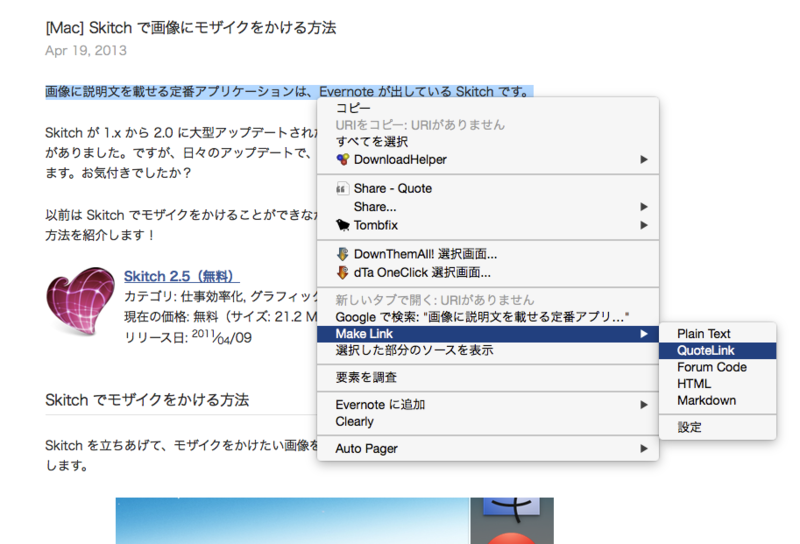Image resolution: width=800 pixels, height=544 pixels.
Task: Pick Markdown in Make Link submenu
Action: (717, 401)
